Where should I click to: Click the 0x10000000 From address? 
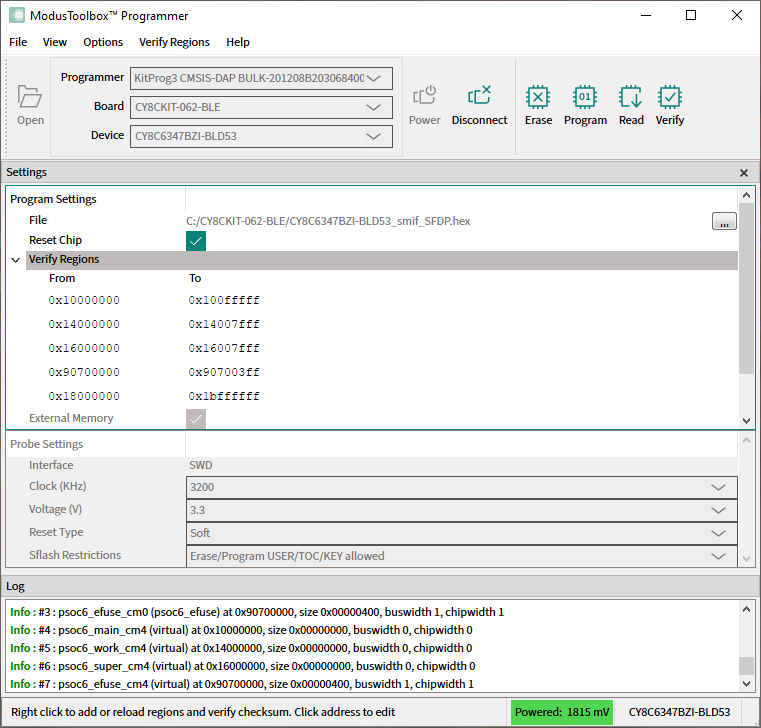(84, 301)
